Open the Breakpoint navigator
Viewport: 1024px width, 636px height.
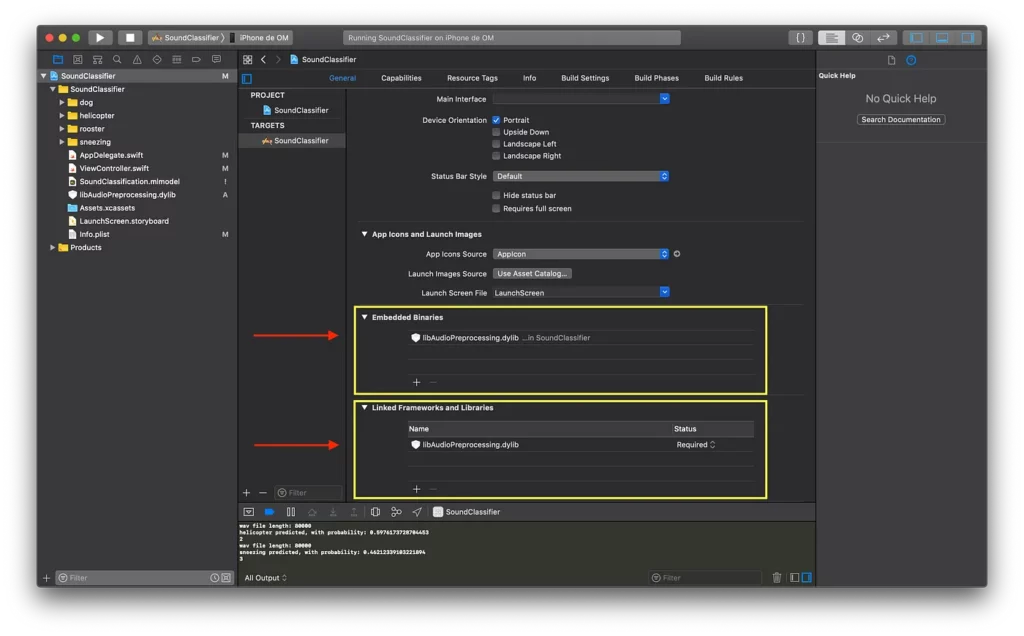[196, 59]
